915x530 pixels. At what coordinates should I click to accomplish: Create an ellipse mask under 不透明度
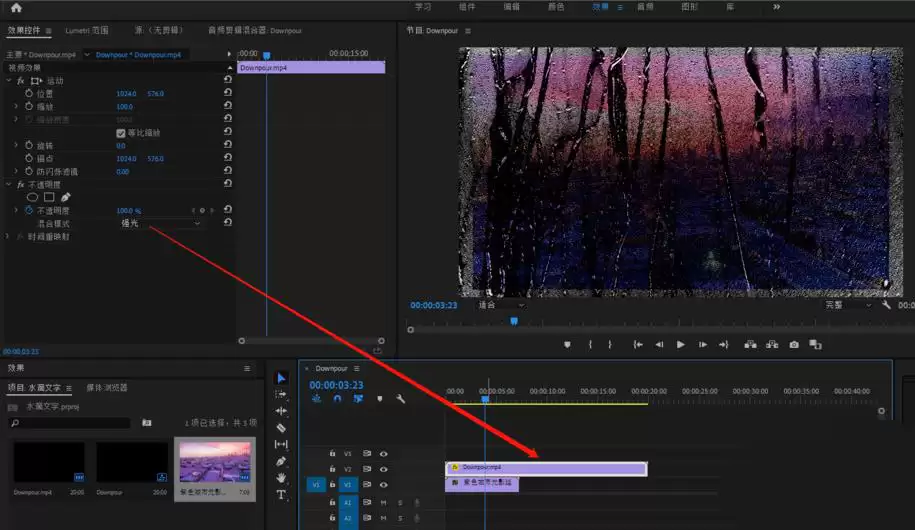click(x=32, y=197)
